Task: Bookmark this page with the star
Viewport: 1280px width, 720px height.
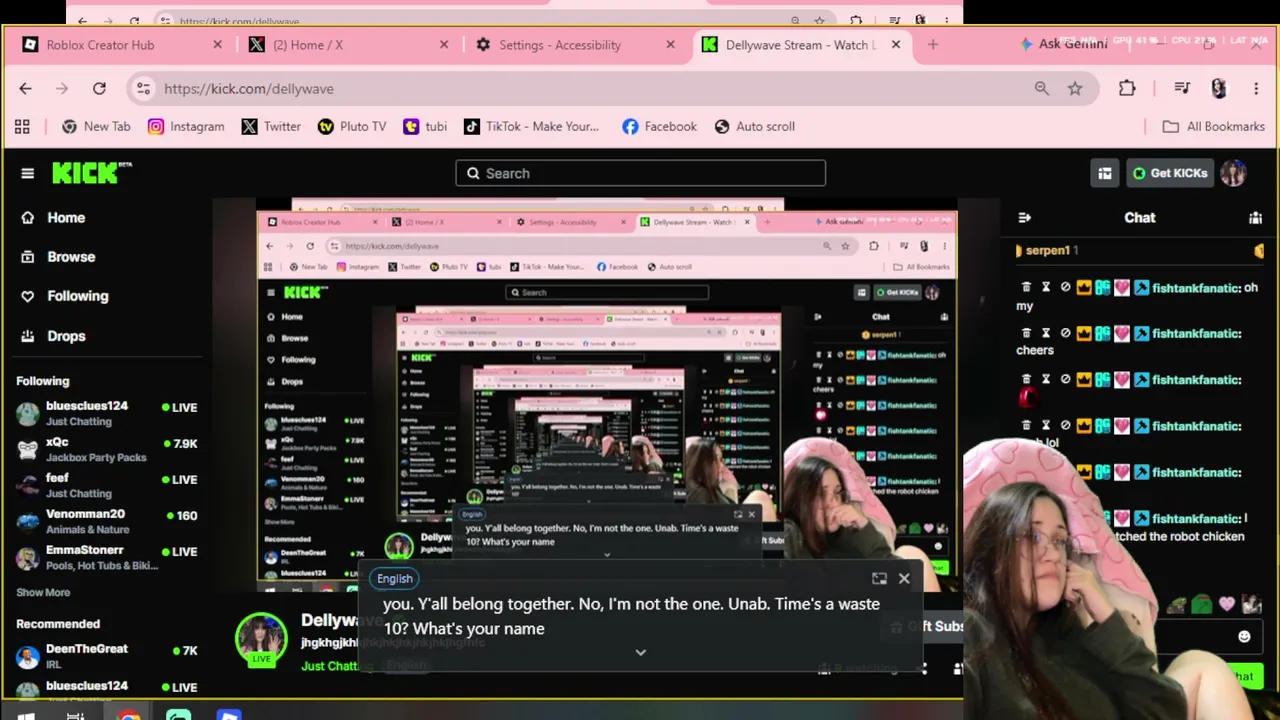Action: 1075,89
